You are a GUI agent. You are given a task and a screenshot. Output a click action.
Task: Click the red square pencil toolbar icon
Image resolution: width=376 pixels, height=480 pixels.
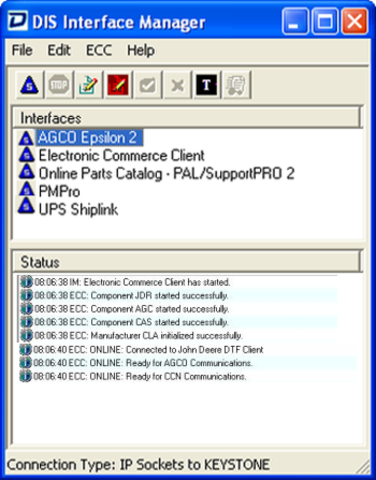click(x=118, y=85)
